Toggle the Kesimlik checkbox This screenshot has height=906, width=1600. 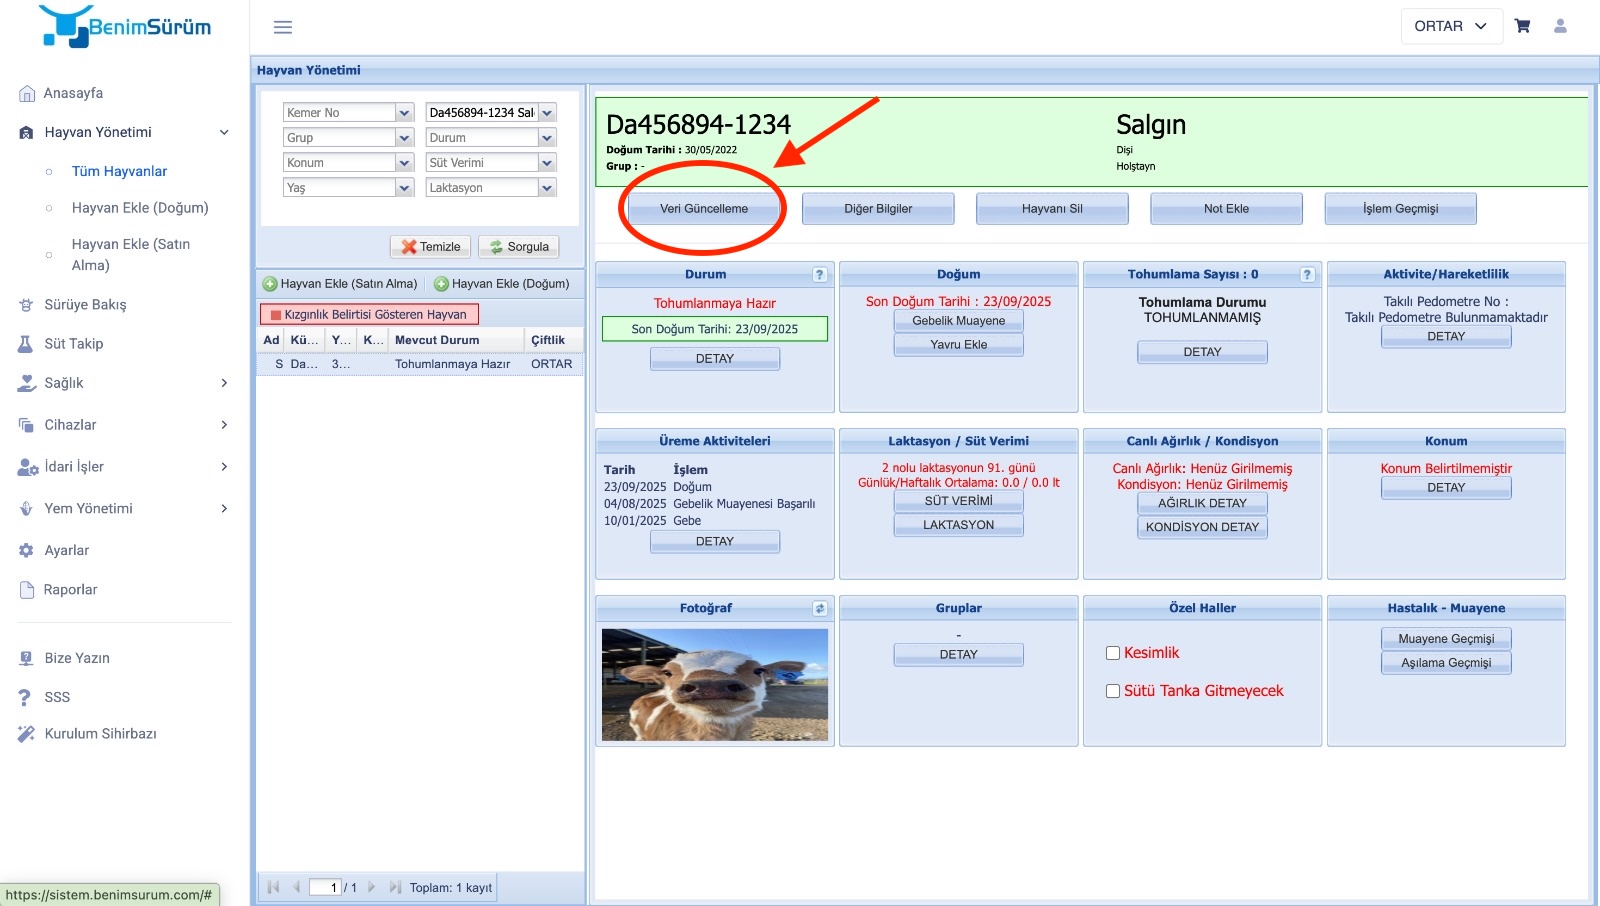coord(1112,653)
